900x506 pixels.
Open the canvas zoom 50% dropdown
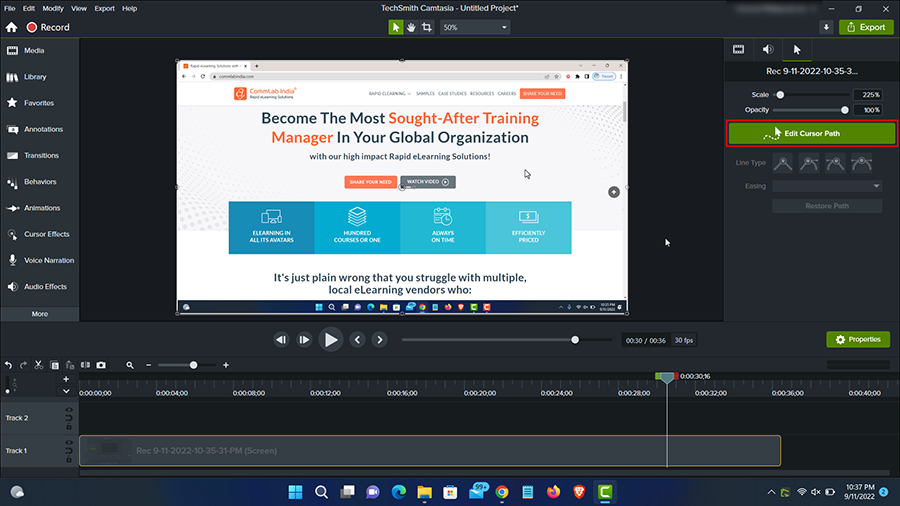pyautogui.click(x=475, y=27)
